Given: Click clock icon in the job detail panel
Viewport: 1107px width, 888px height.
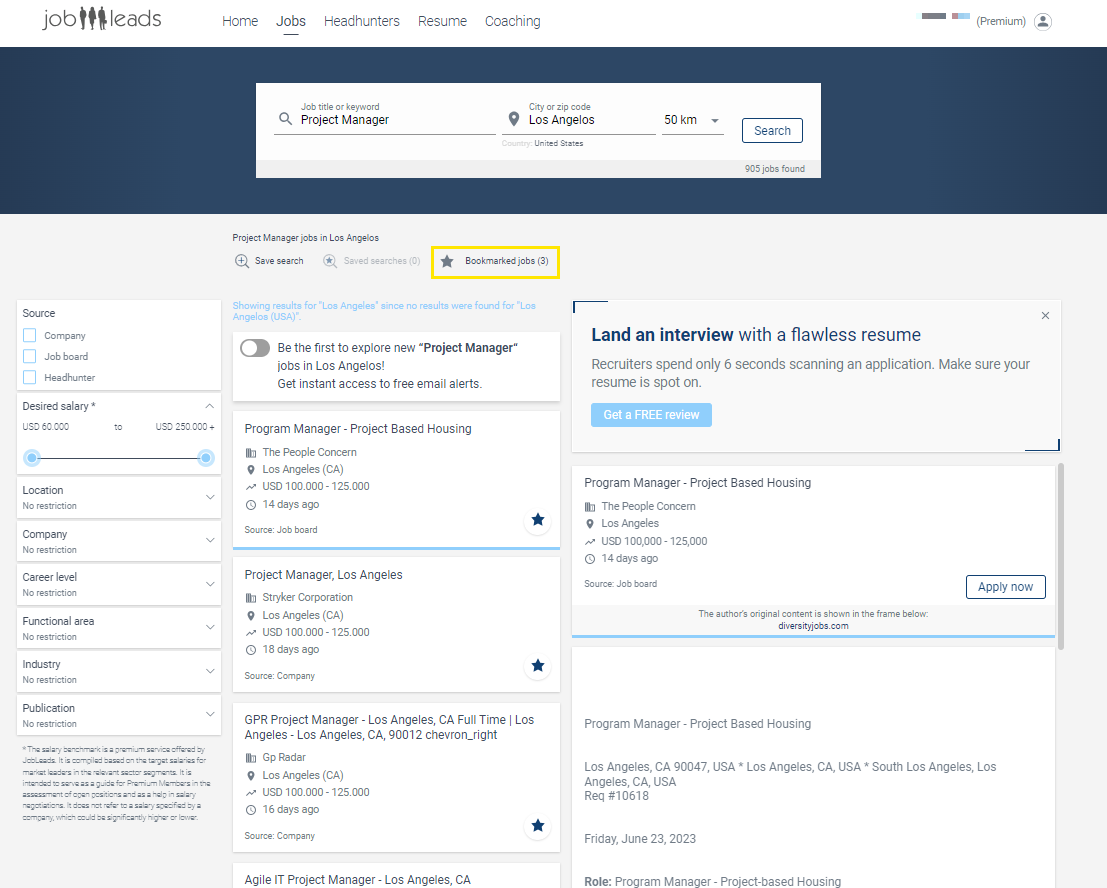Looking at the screenshot, I should coord(590,559).
